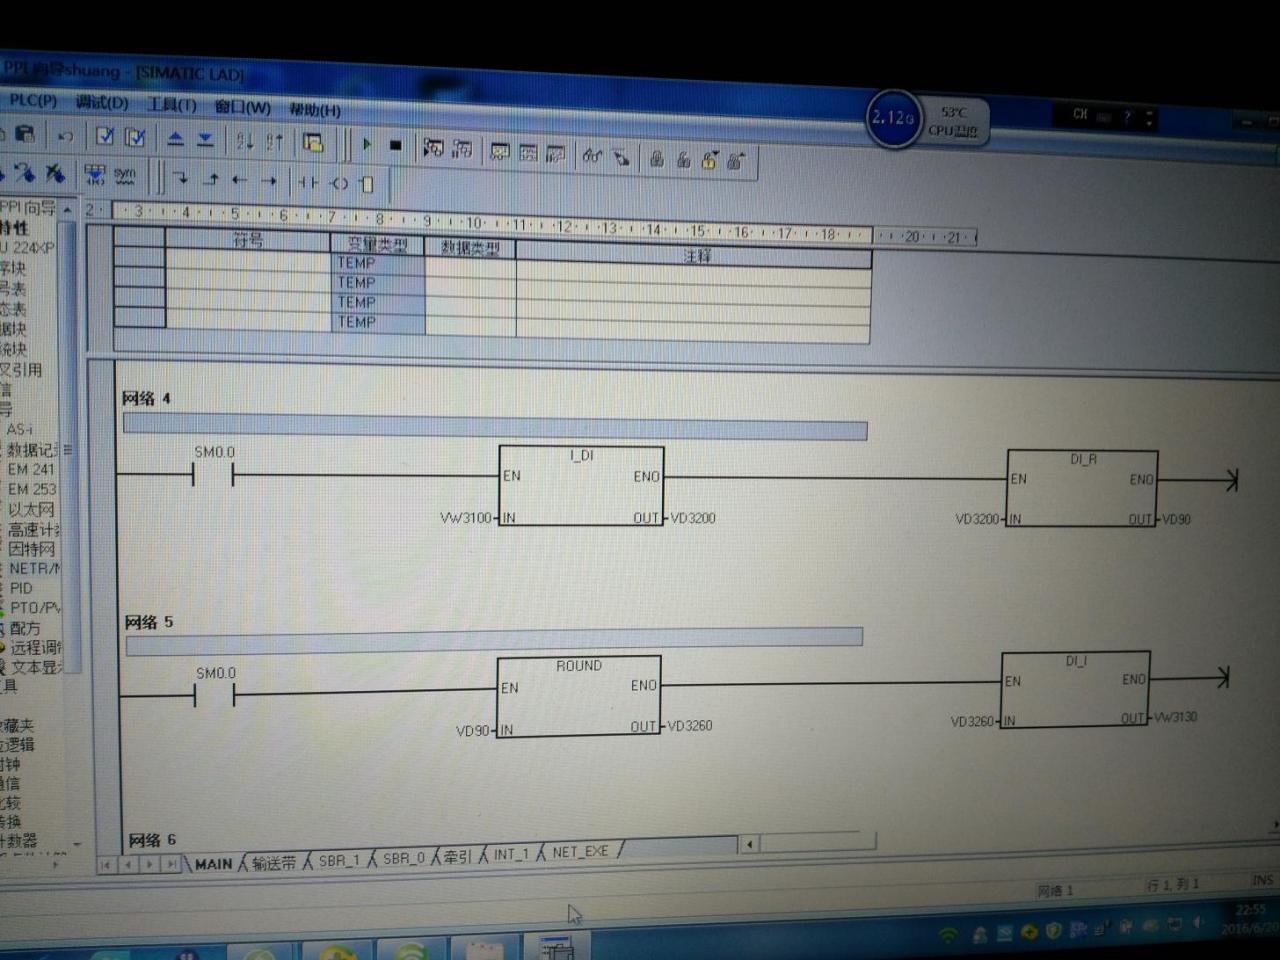Click the 变量类型 column header

pyautogui.click(x=377, y=245)
